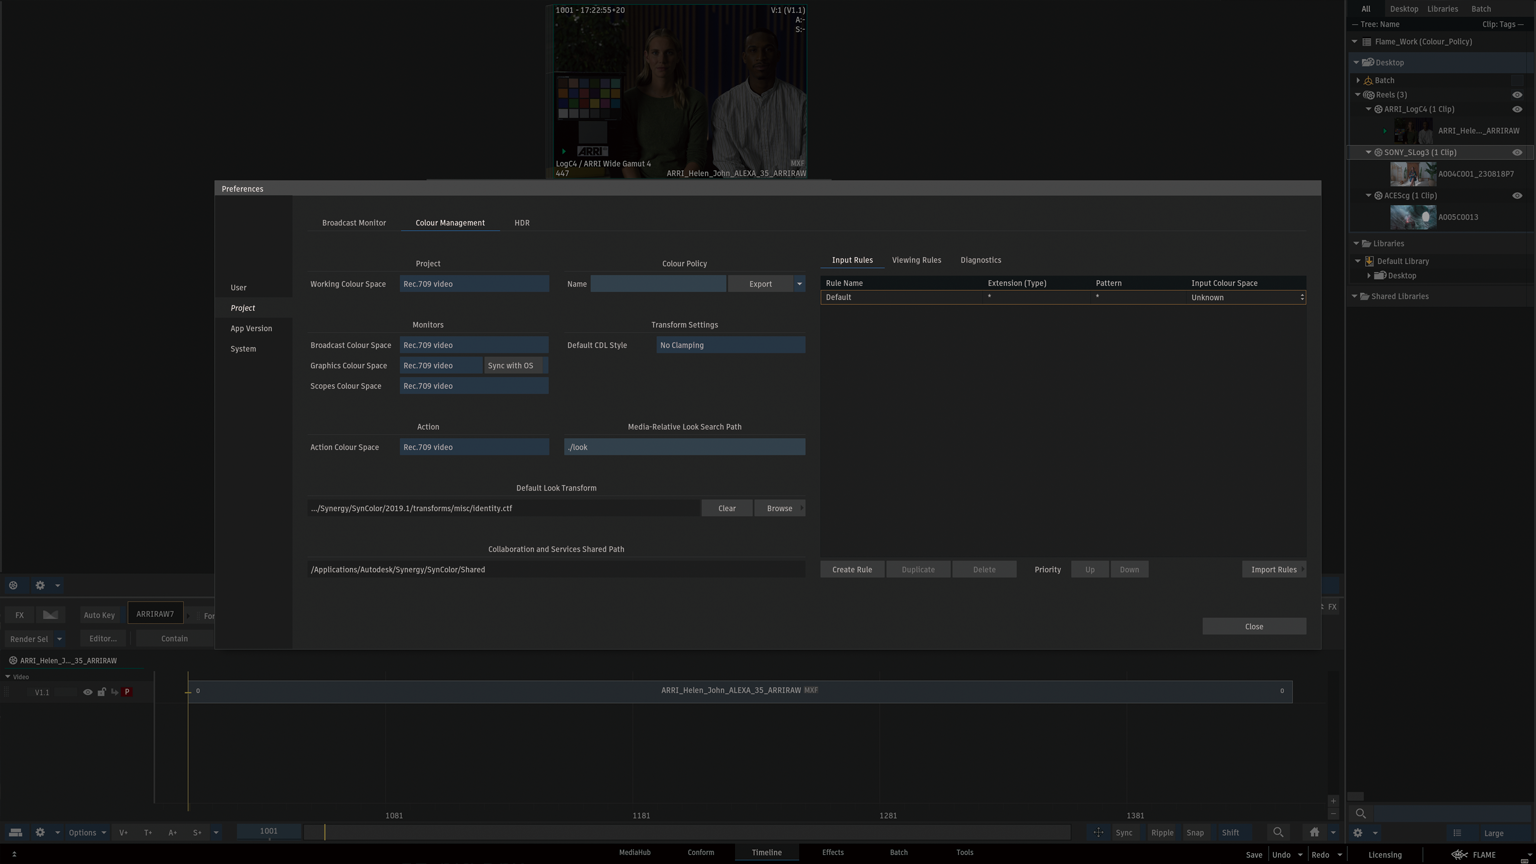Open the Broadcast Colour Space dropdown

[x=474, y=345]
